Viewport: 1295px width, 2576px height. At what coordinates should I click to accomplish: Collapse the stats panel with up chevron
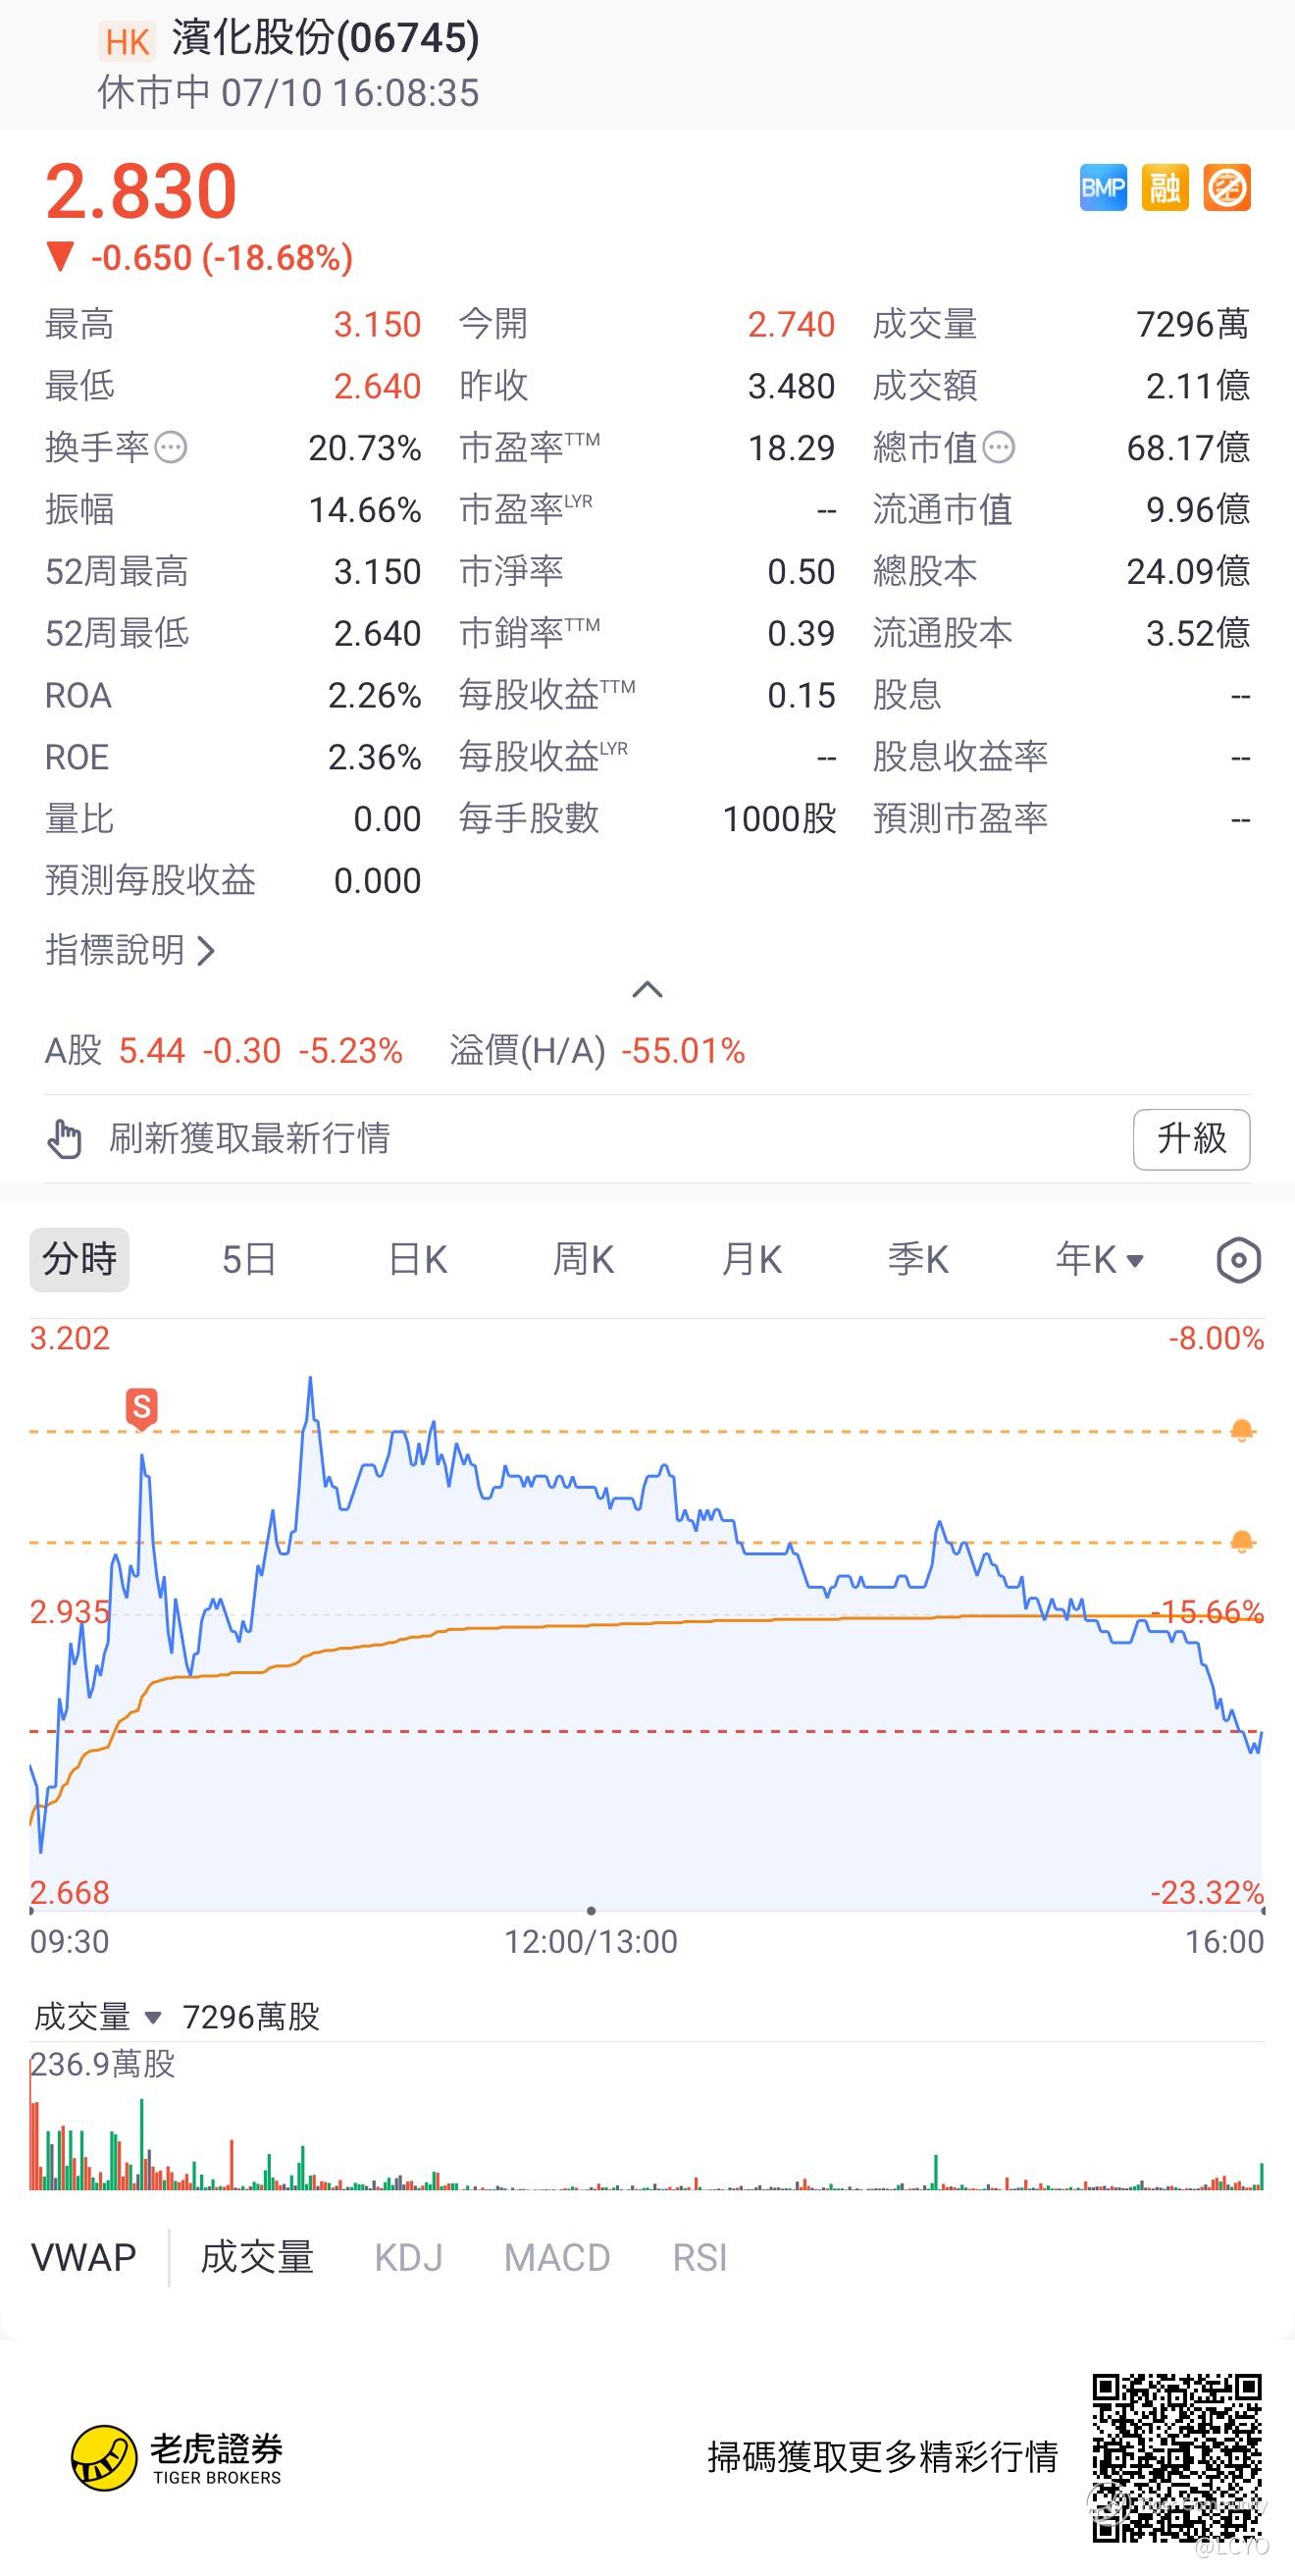647,990
